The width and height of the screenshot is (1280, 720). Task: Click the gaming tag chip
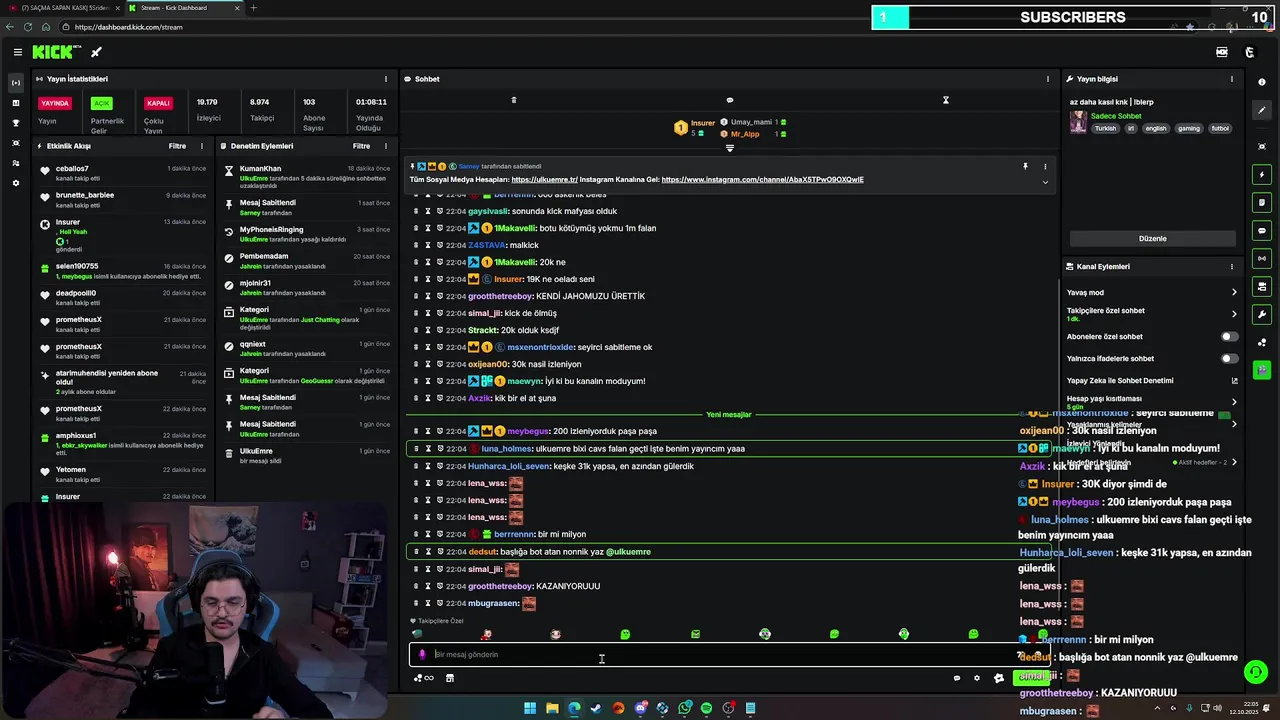[x=1188, y=129]
